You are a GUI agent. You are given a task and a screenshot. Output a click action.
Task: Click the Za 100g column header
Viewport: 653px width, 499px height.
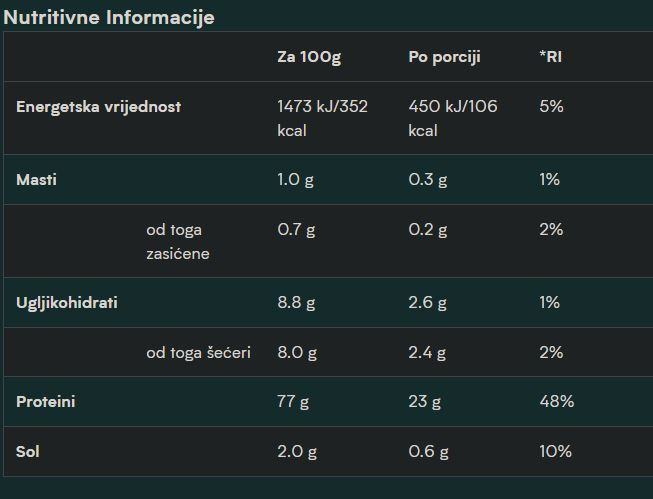(x=308, y=57)
